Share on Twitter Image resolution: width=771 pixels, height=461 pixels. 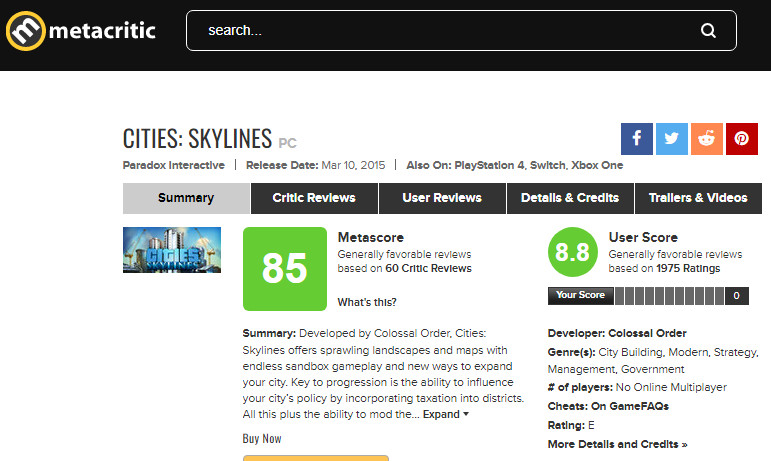click(672, 139)
